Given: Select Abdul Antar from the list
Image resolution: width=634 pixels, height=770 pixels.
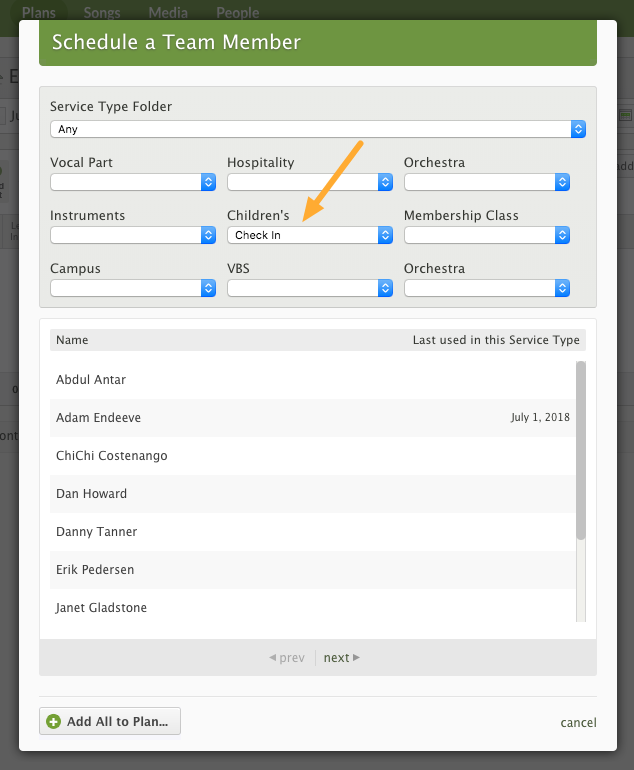Looking at the screenshot, I should point(312,380).
